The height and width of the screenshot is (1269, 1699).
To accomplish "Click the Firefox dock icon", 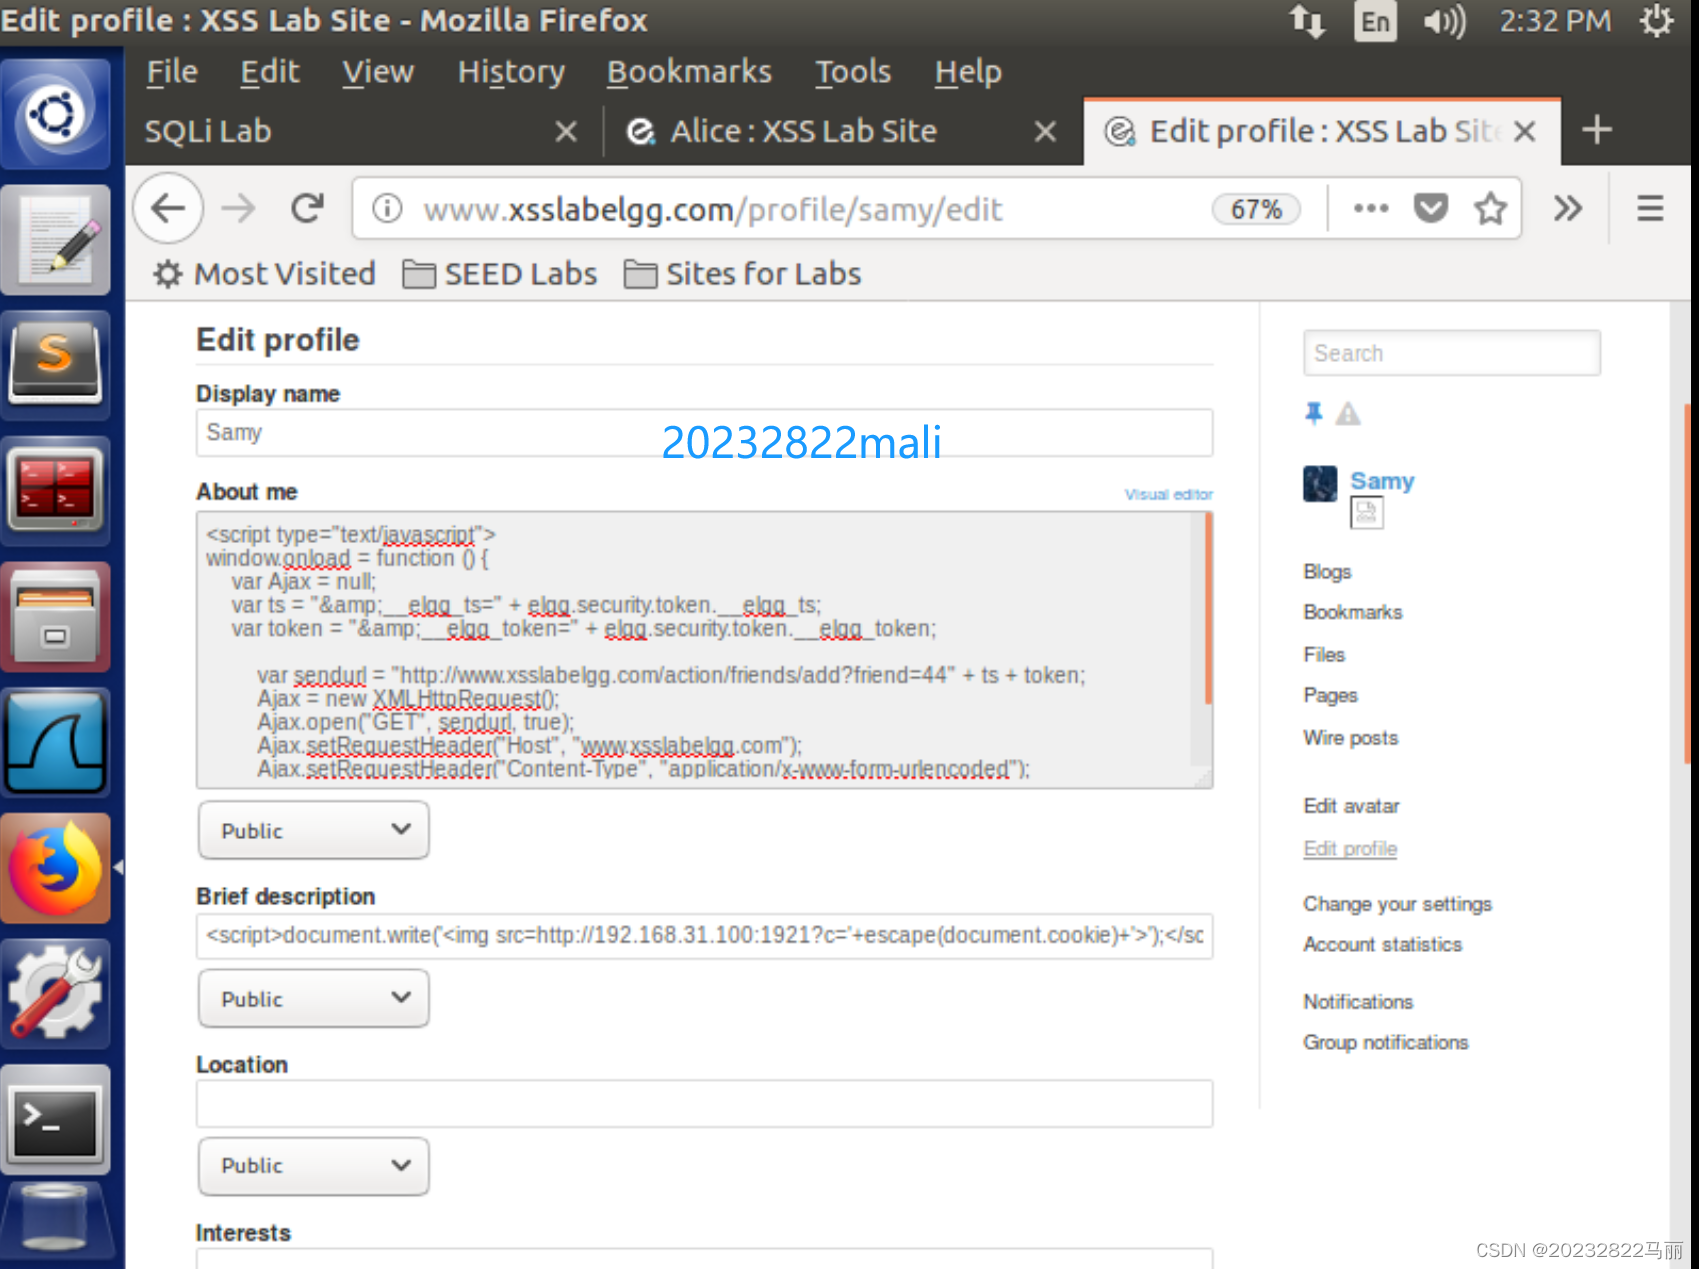I will click(56, 868).
